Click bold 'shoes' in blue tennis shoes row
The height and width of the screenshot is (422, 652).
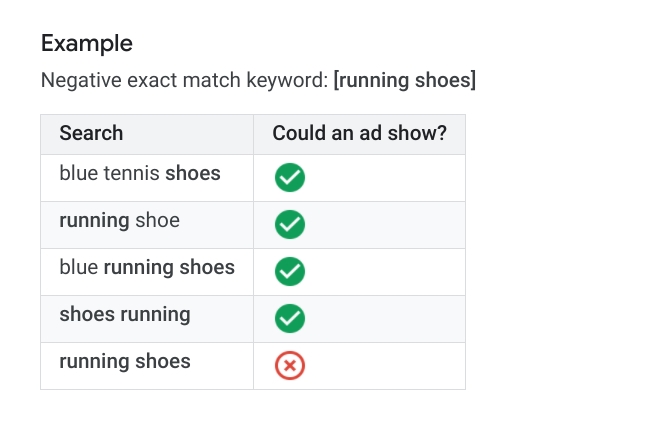pyautogui.click(x=193, y=174)
